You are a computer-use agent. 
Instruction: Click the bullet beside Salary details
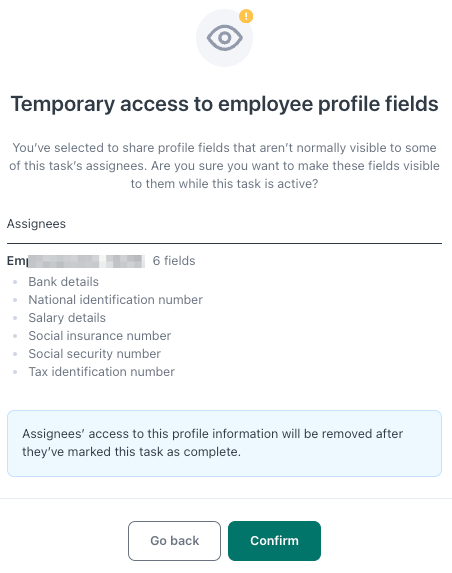click(15, 318)
